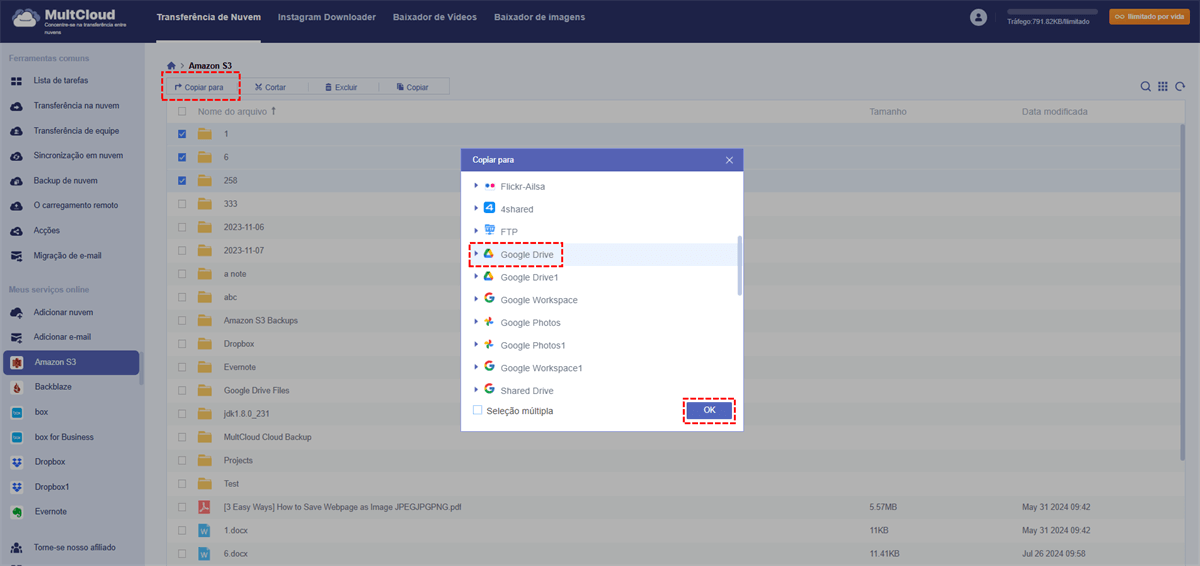
Task: Select Transferência de equipe in sidebar
Action: (x=77, y=130)
